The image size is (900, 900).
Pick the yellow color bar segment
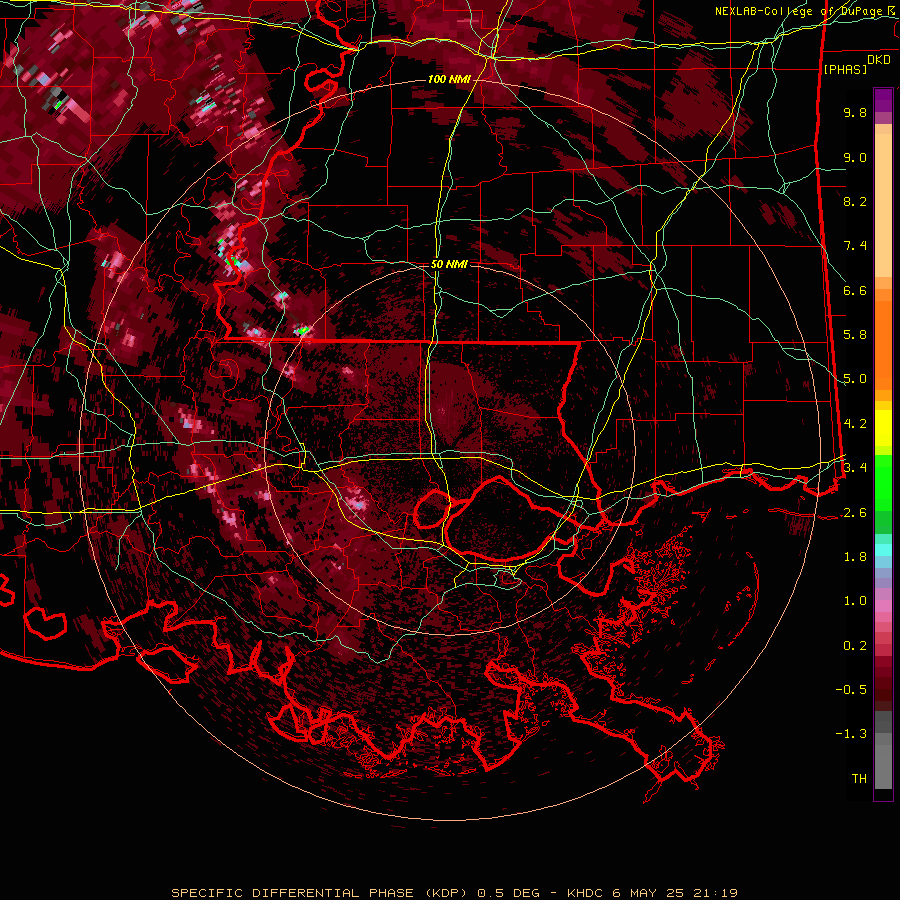point(883,428)
